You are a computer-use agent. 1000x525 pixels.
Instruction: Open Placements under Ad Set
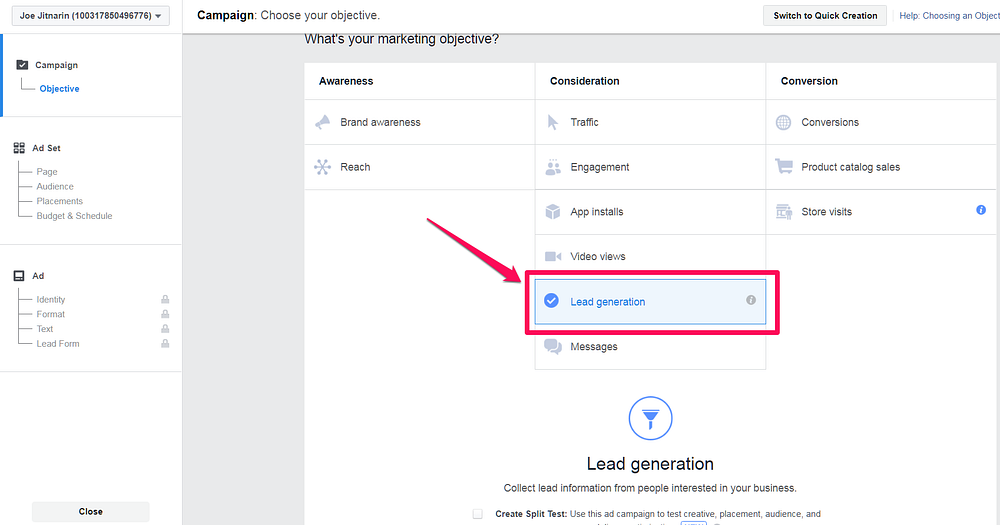tap(59, 201)
